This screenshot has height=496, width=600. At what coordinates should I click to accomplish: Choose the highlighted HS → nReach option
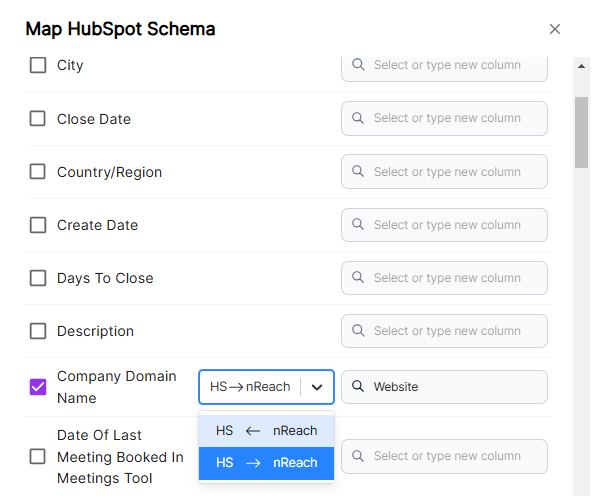(x=266, y=463)
